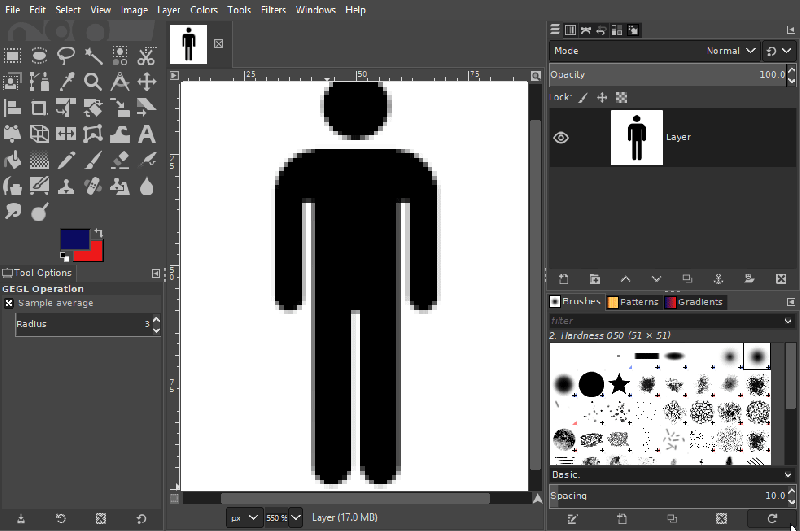Viewport: 800px width, 531px height.
Task: Click the layer Opacity slider
Action: click(668, 75)
